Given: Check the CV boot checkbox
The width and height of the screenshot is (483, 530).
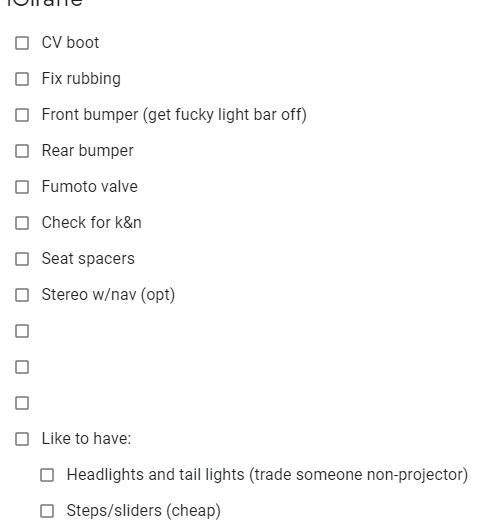Looking at the screenshot, I should point(22,43).
